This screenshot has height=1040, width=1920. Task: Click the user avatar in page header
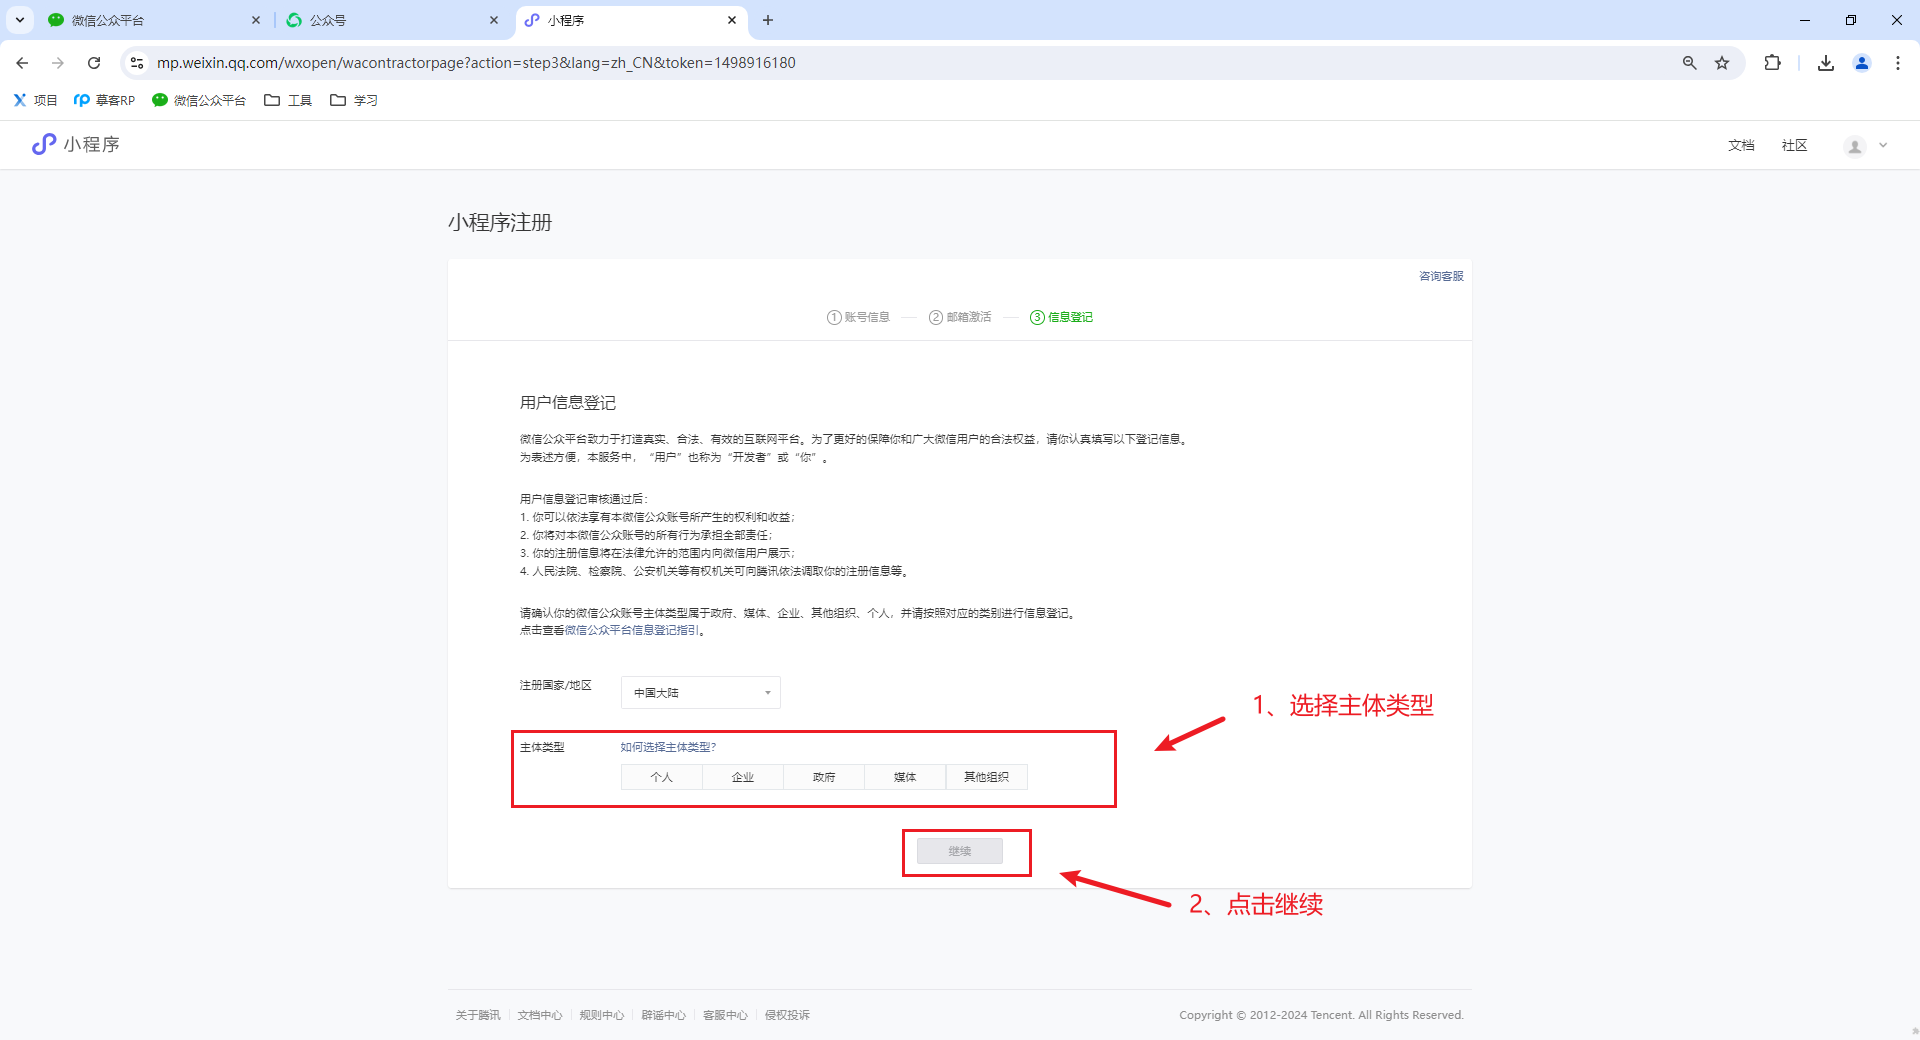(x=1855, y=146)
